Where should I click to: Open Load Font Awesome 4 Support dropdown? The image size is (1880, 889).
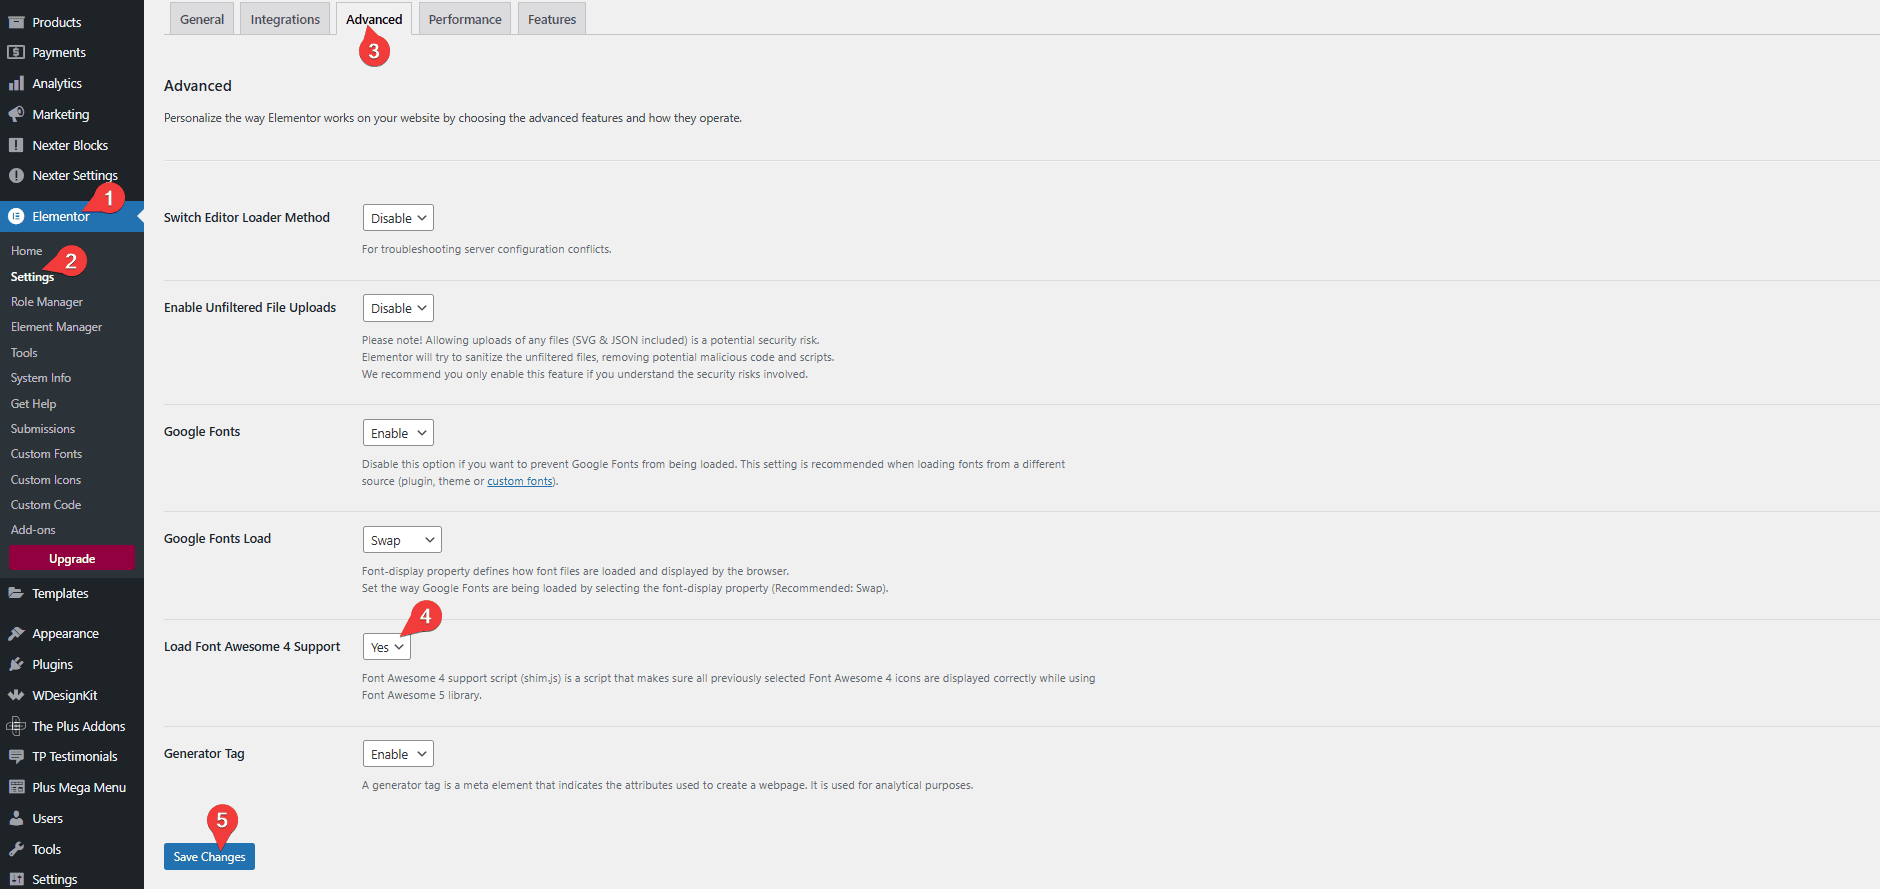tap(386, 647)
